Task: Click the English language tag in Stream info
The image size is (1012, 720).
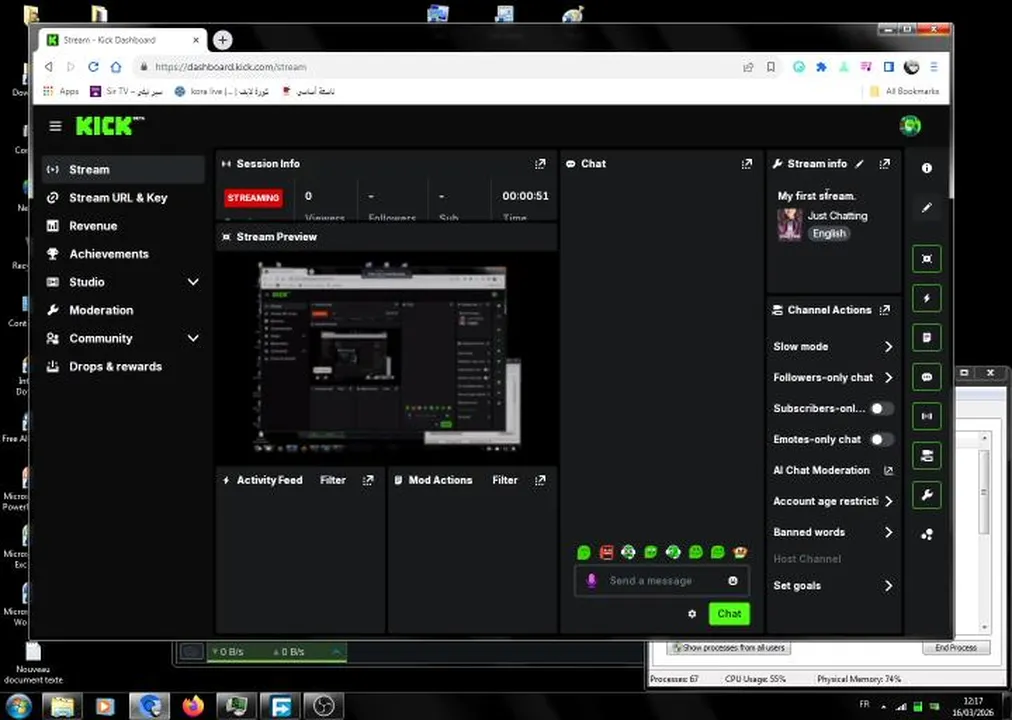Action: pos(829,234)
